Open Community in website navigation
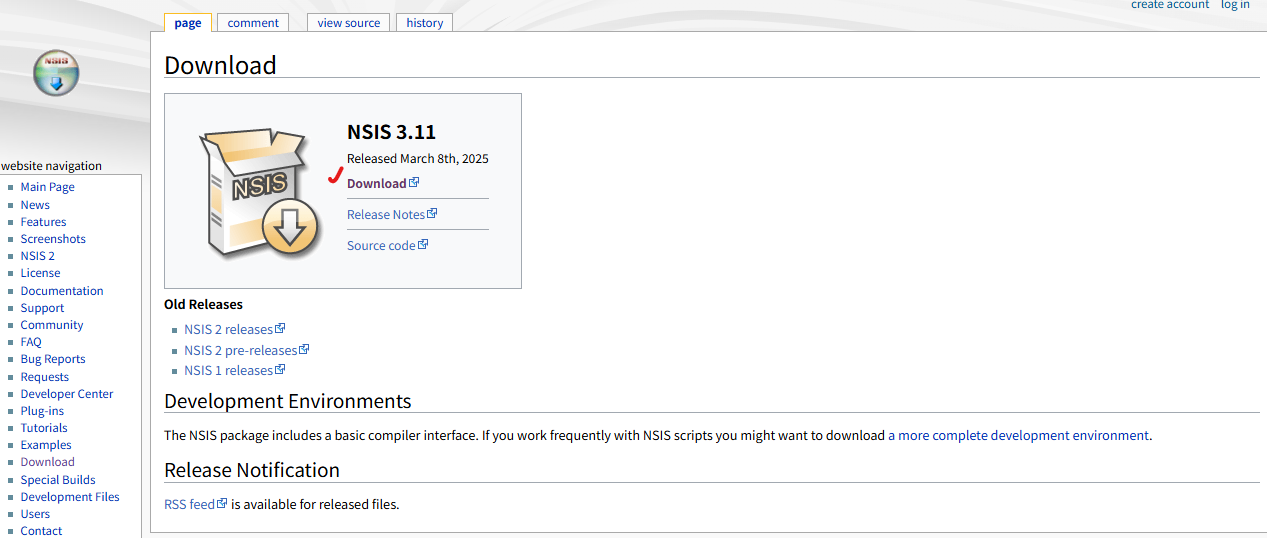Image resolution: width=1267 pixels, height=538 pixels. tap(52, 325)
